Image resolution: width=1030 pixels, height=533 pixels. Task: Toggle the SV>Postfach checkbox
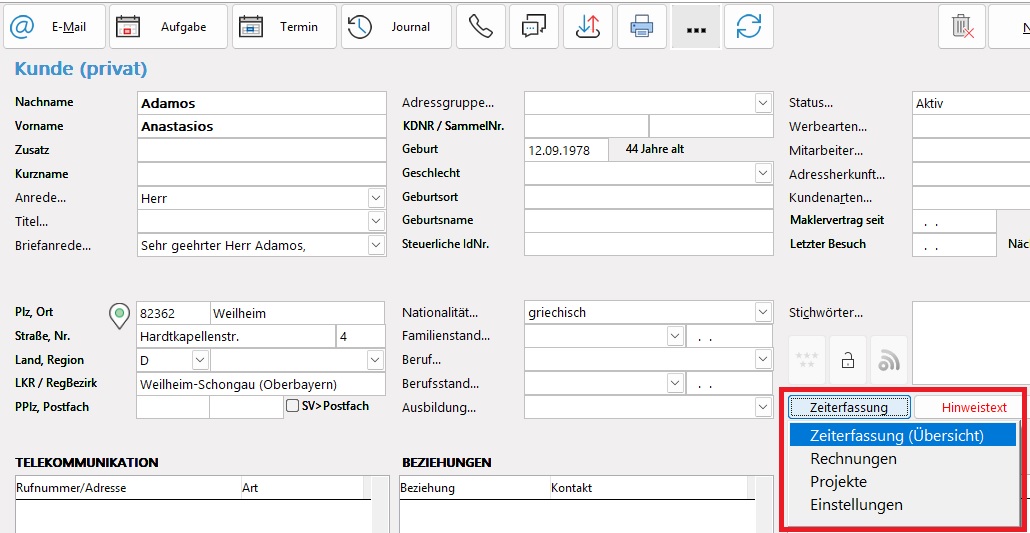coord(293,406)
